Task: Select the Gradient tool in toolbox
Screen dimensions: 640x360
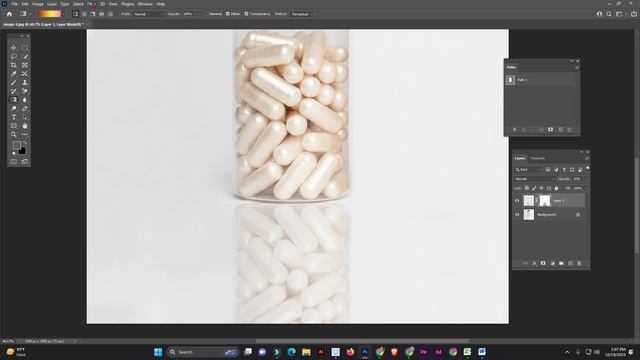Action: (x=13, y=100)
